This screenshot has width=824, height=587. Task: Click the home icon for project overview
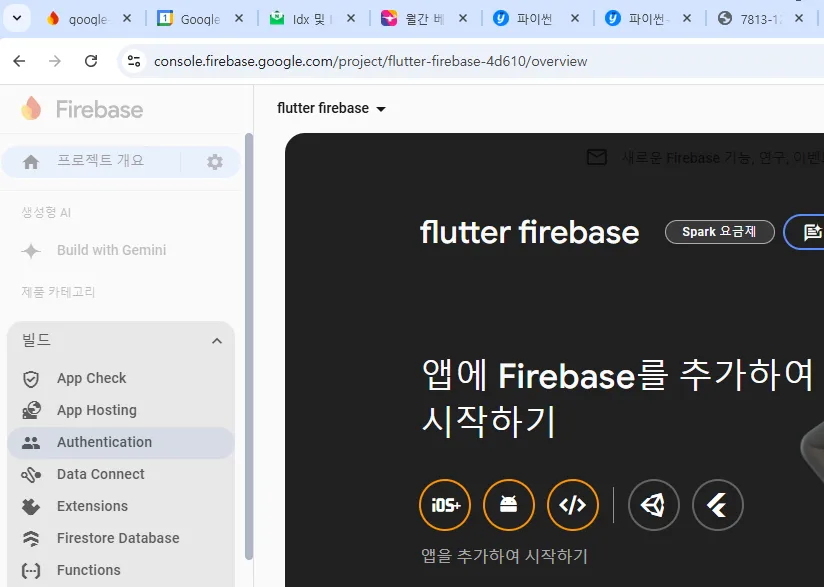coord(31,162)
